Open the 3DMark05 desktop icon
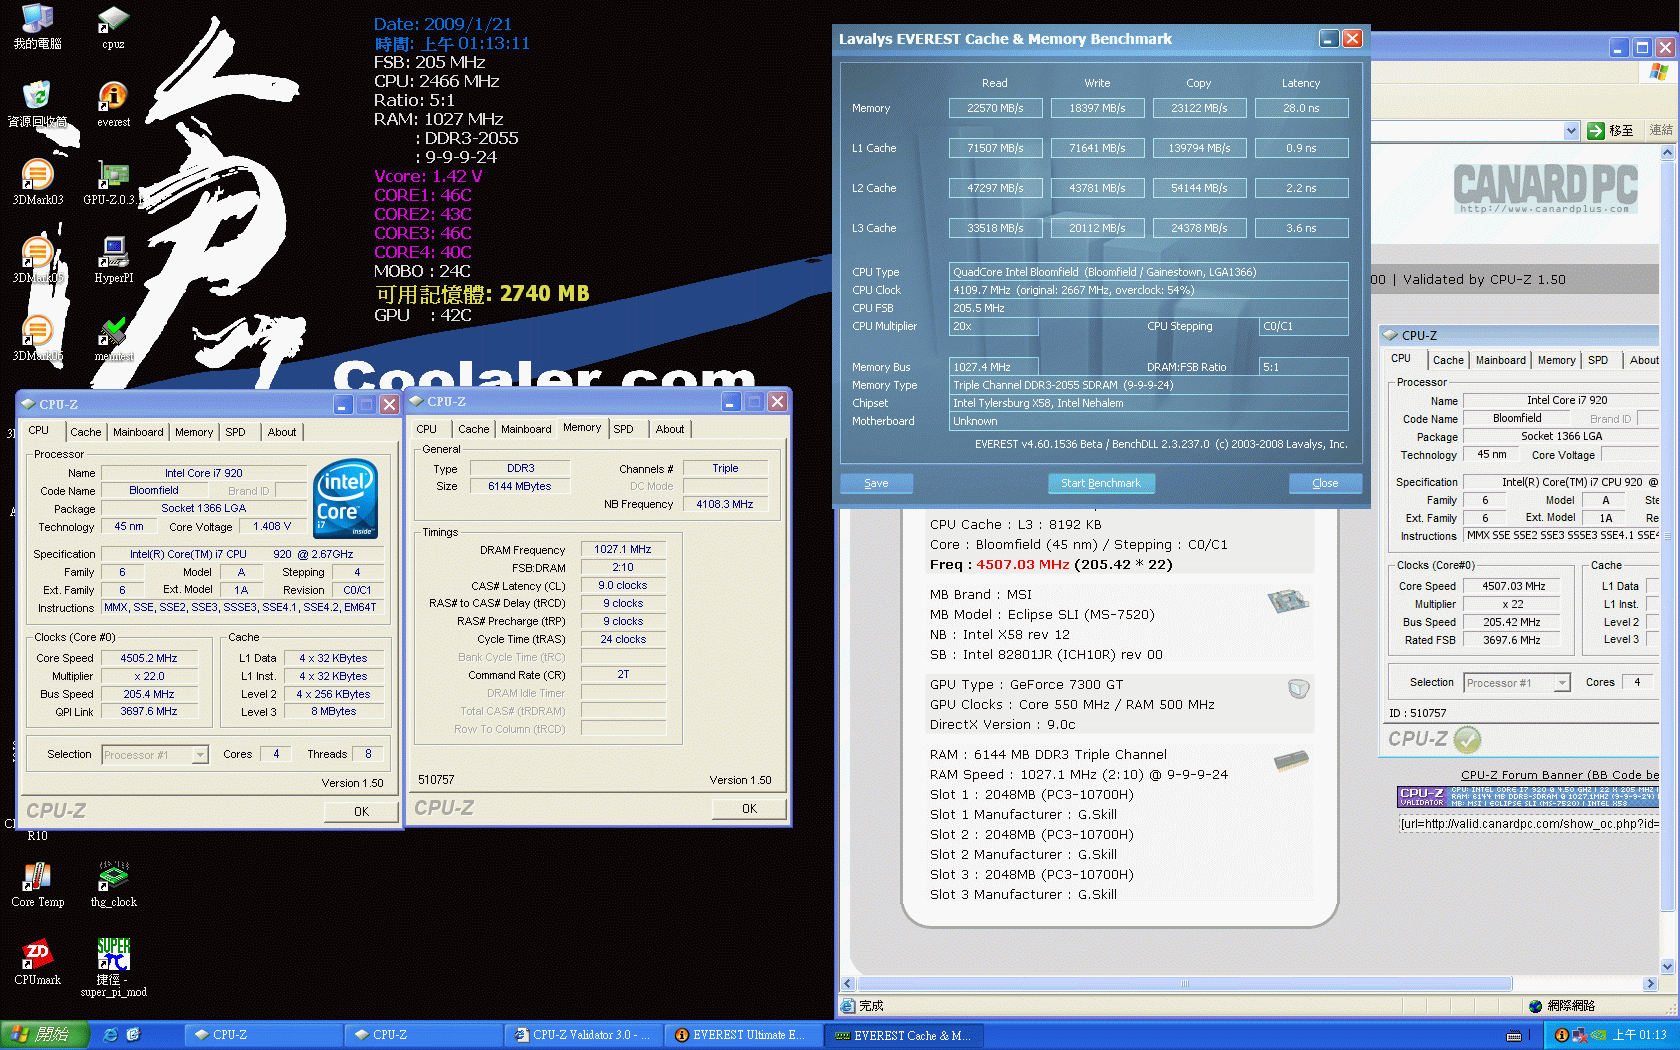1680x1050 pixels. point(37,261)
